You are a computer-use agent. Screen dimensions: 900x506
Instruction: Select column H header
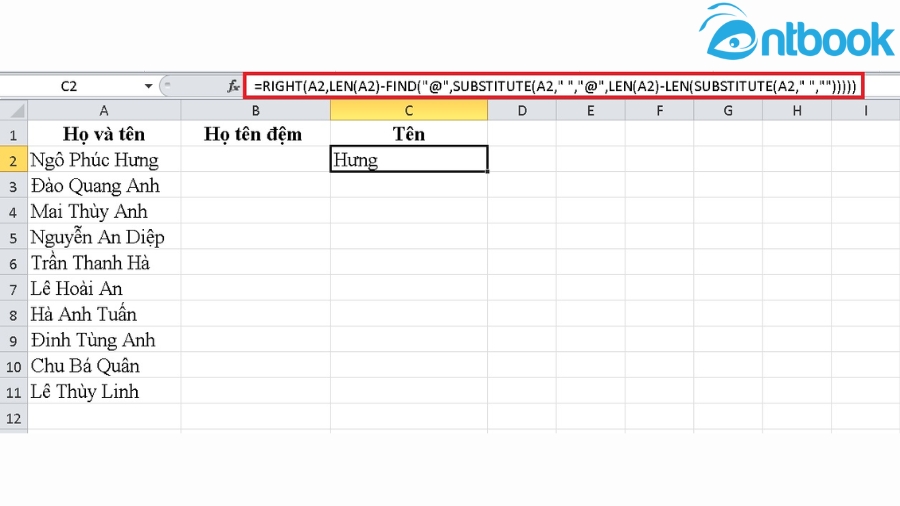(x=797, y=110)
